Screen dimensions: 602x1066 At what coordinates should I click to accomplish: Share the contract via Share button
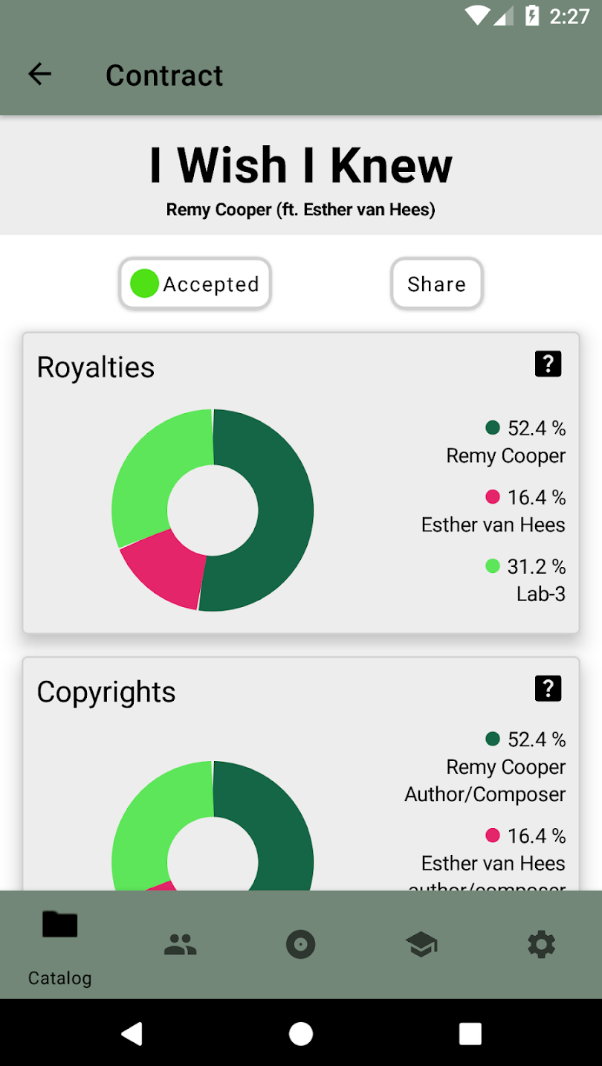click(437, 283)
